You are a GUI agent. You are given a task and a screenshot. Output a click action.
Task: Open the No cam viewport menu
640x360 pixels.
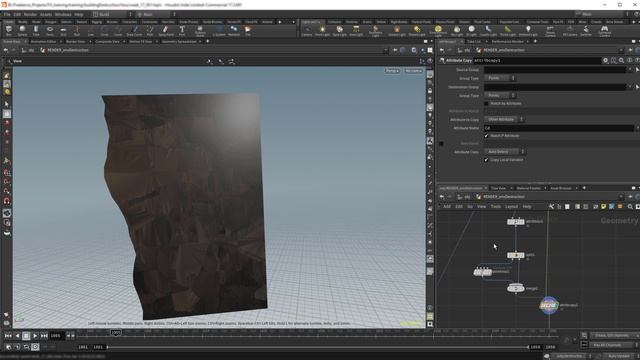click(x=413, y=71)
